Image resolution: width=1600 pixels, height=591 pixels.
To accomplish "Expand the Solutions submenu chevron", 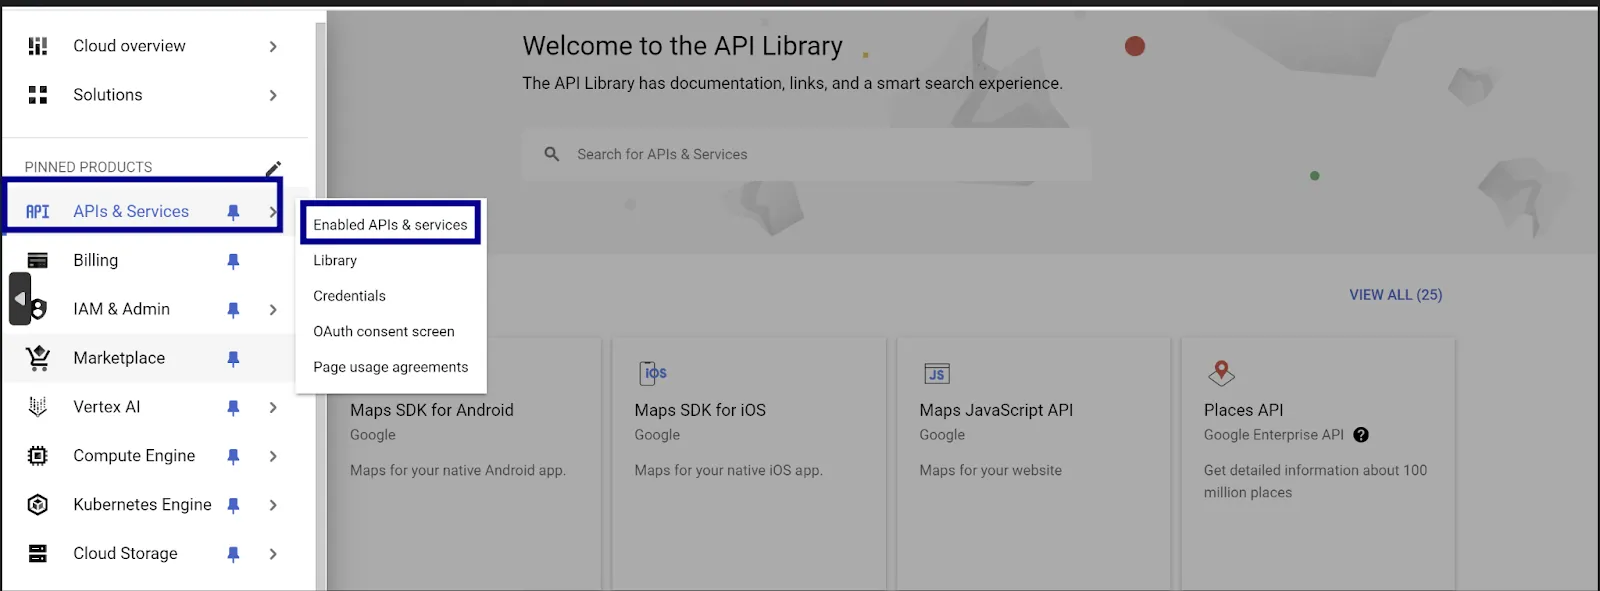I will tap(273, 96).
